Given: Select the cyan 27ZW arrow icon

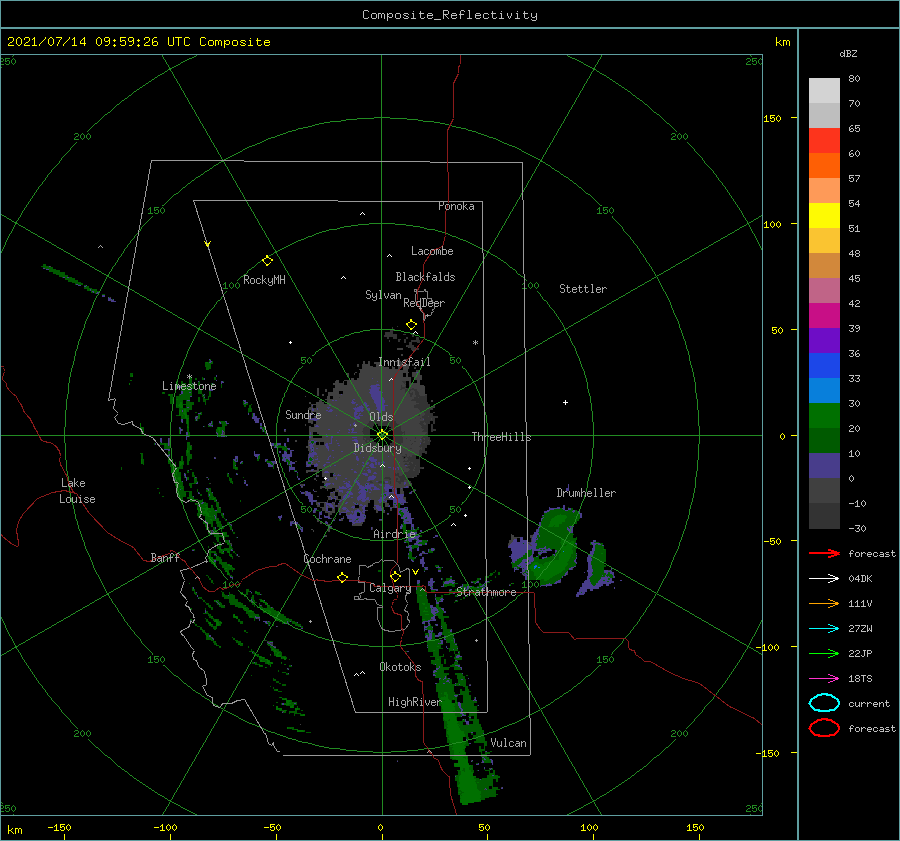Looking at the screenshot, I should pos(824,629).
